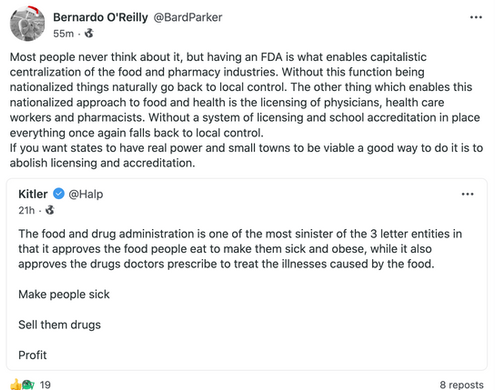This screenshot has height=390, width=495.
Task: Open the 19 reactions count list
Action: 45,385
